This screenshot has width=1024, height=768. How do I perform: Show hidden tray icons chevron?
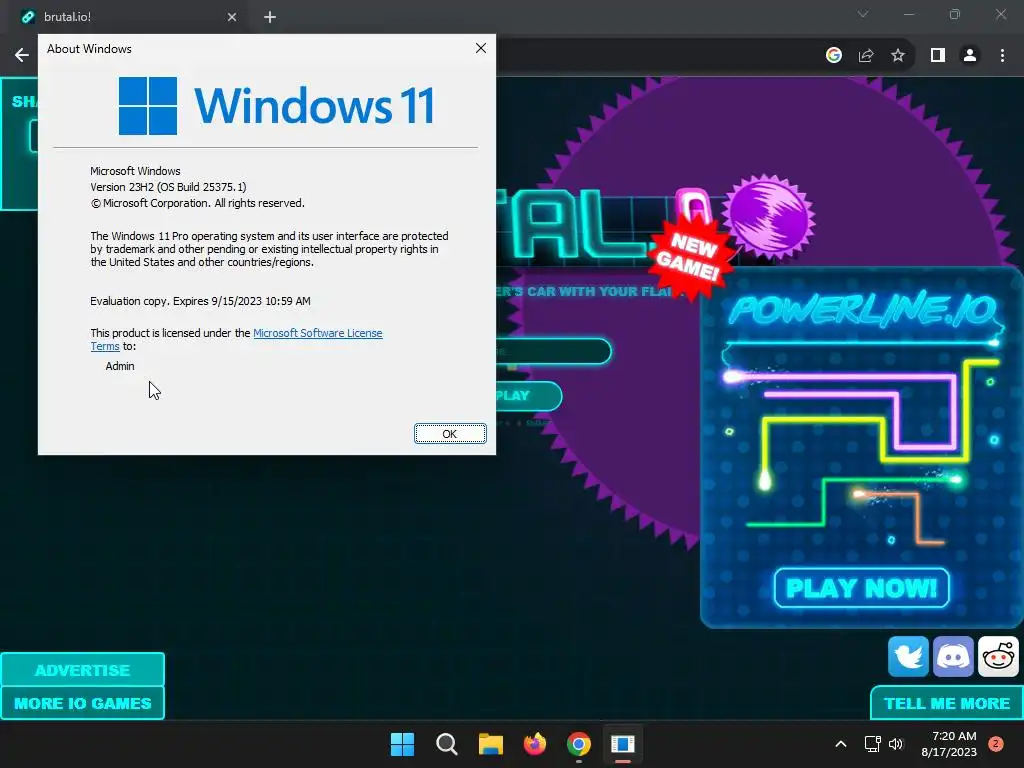[841, 744]
